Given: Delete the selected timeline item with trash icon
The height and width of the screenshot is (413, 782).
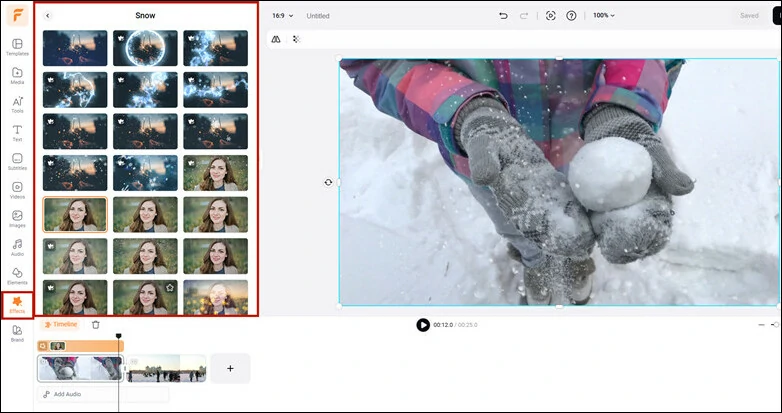Looking at the screenshot, I should (x=96, y=325).
